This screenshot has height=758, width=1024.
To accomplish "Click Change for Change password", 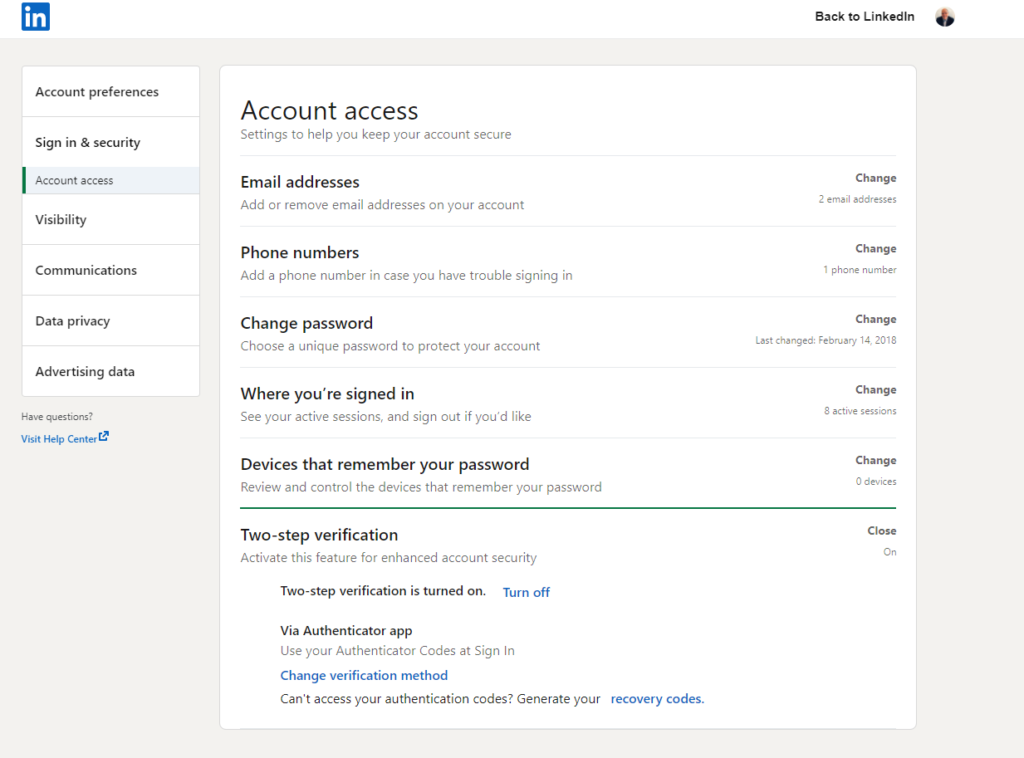I will point(875,319).
